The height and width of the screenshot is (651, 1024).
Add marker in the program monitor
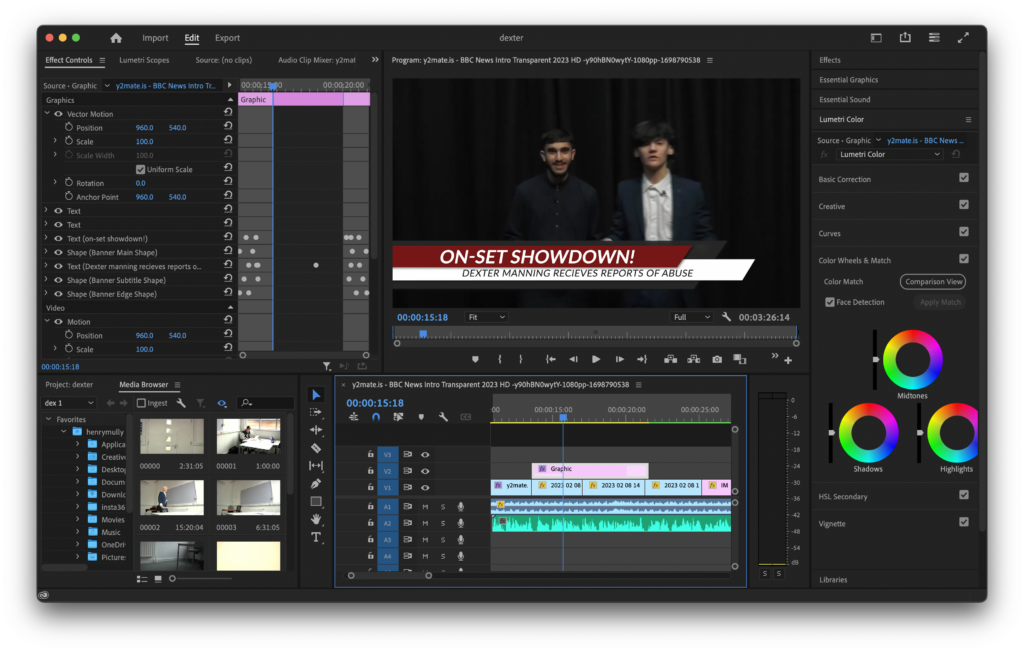point(475,359)
